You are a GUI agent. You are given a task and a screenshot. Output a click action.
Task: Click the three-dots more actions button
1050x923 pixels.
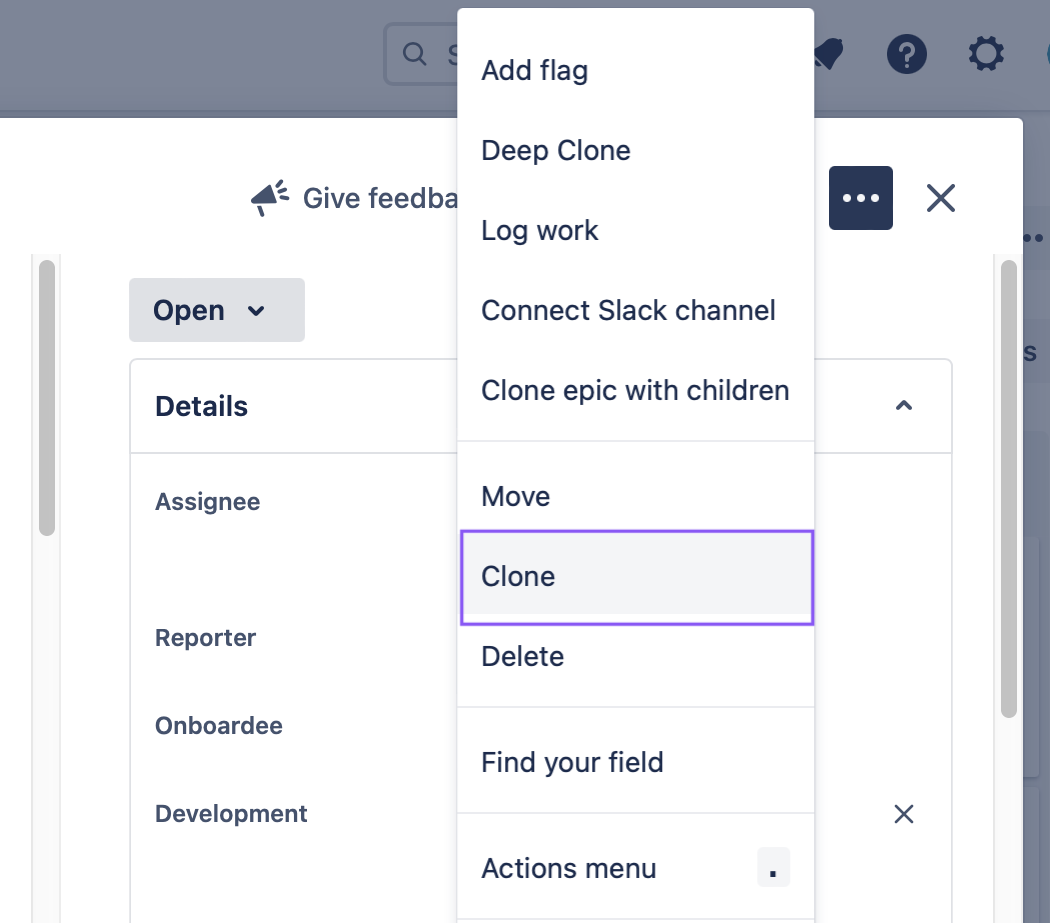[860, 198]
